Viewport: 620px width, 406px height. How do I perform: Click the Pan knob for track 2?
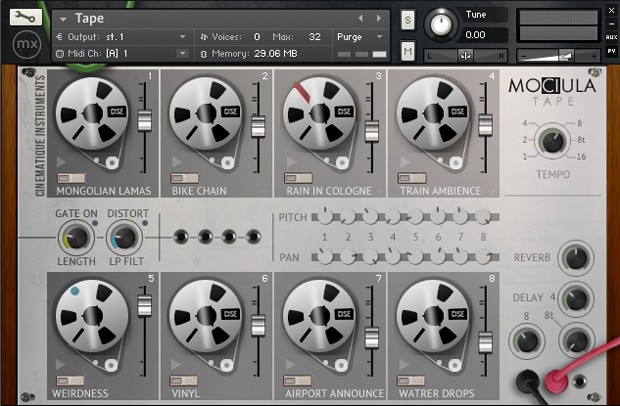(x=348, y=257)
